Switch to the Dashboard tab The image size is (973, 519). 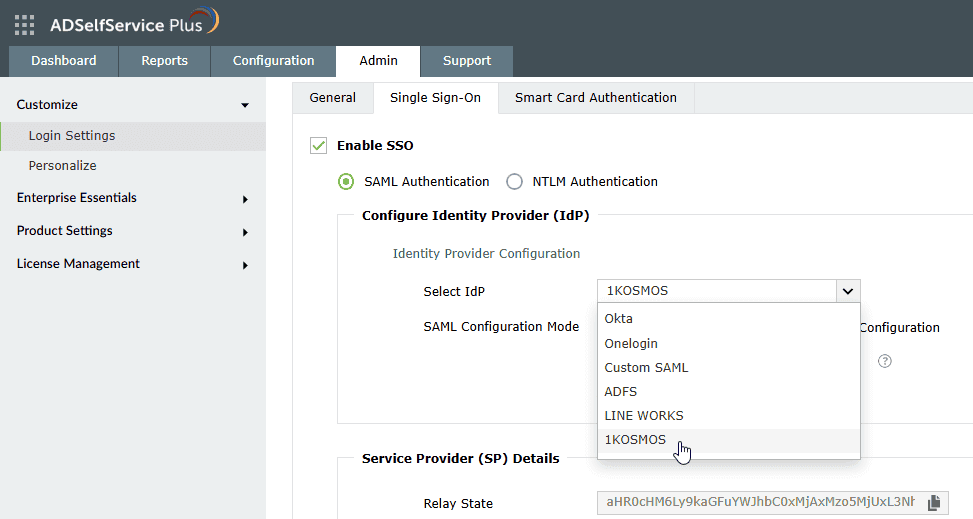(x=64, y=61)
